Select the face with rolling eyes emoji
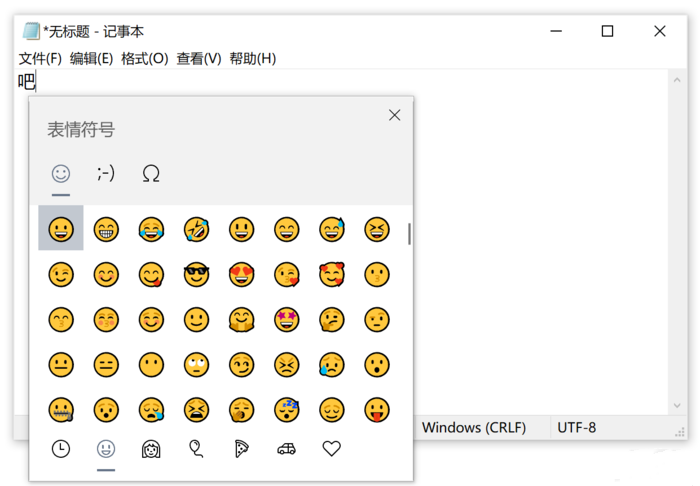 [196, 365]
